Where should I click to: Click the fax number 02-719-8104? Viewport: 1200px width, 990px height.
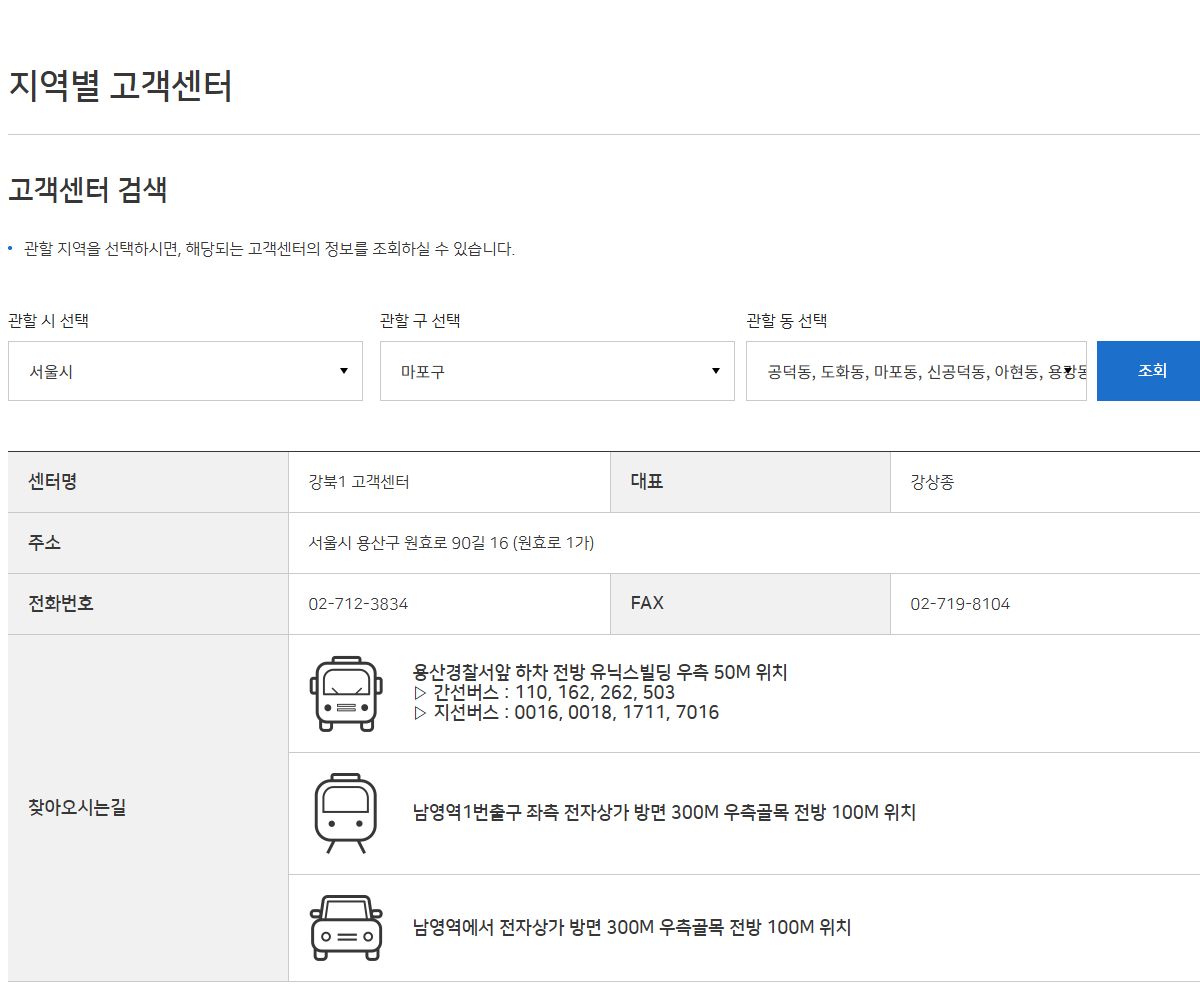960,604
